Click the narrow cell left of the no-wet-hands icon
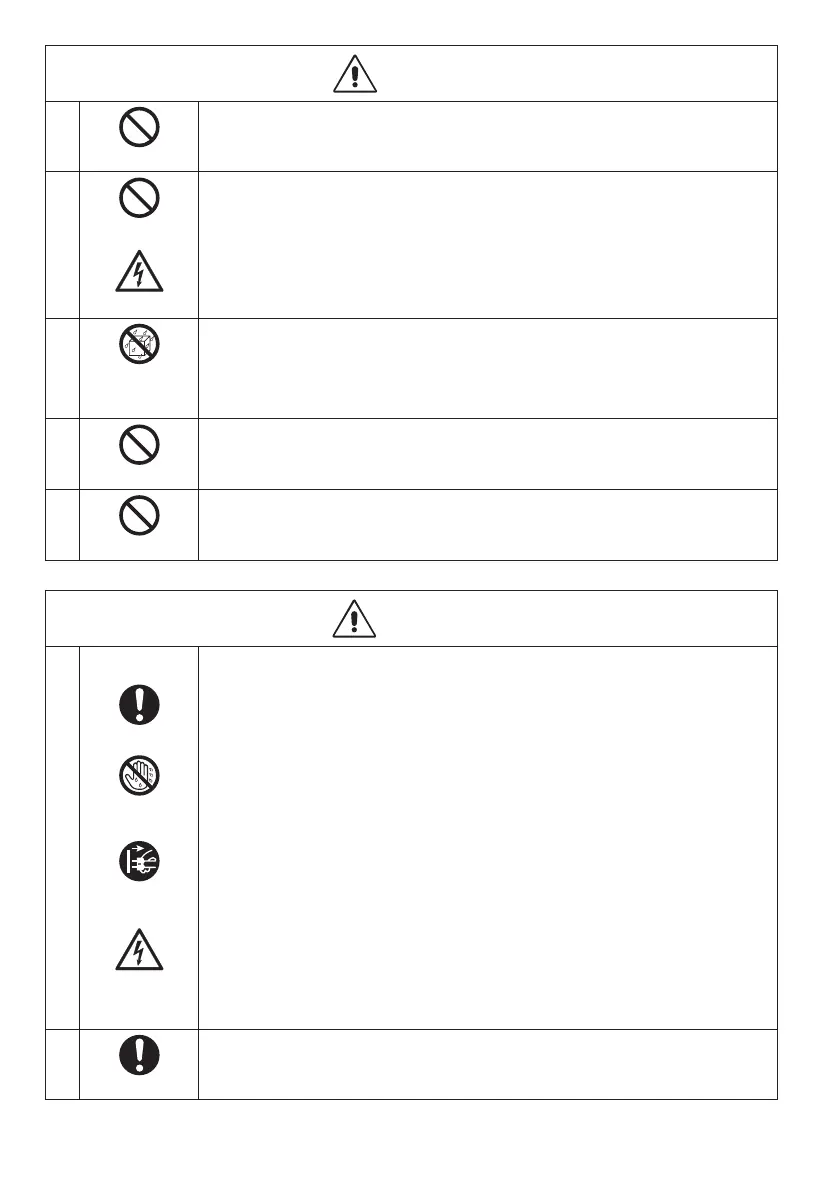Screen dimensions: 839x1191 pos(62,838)
